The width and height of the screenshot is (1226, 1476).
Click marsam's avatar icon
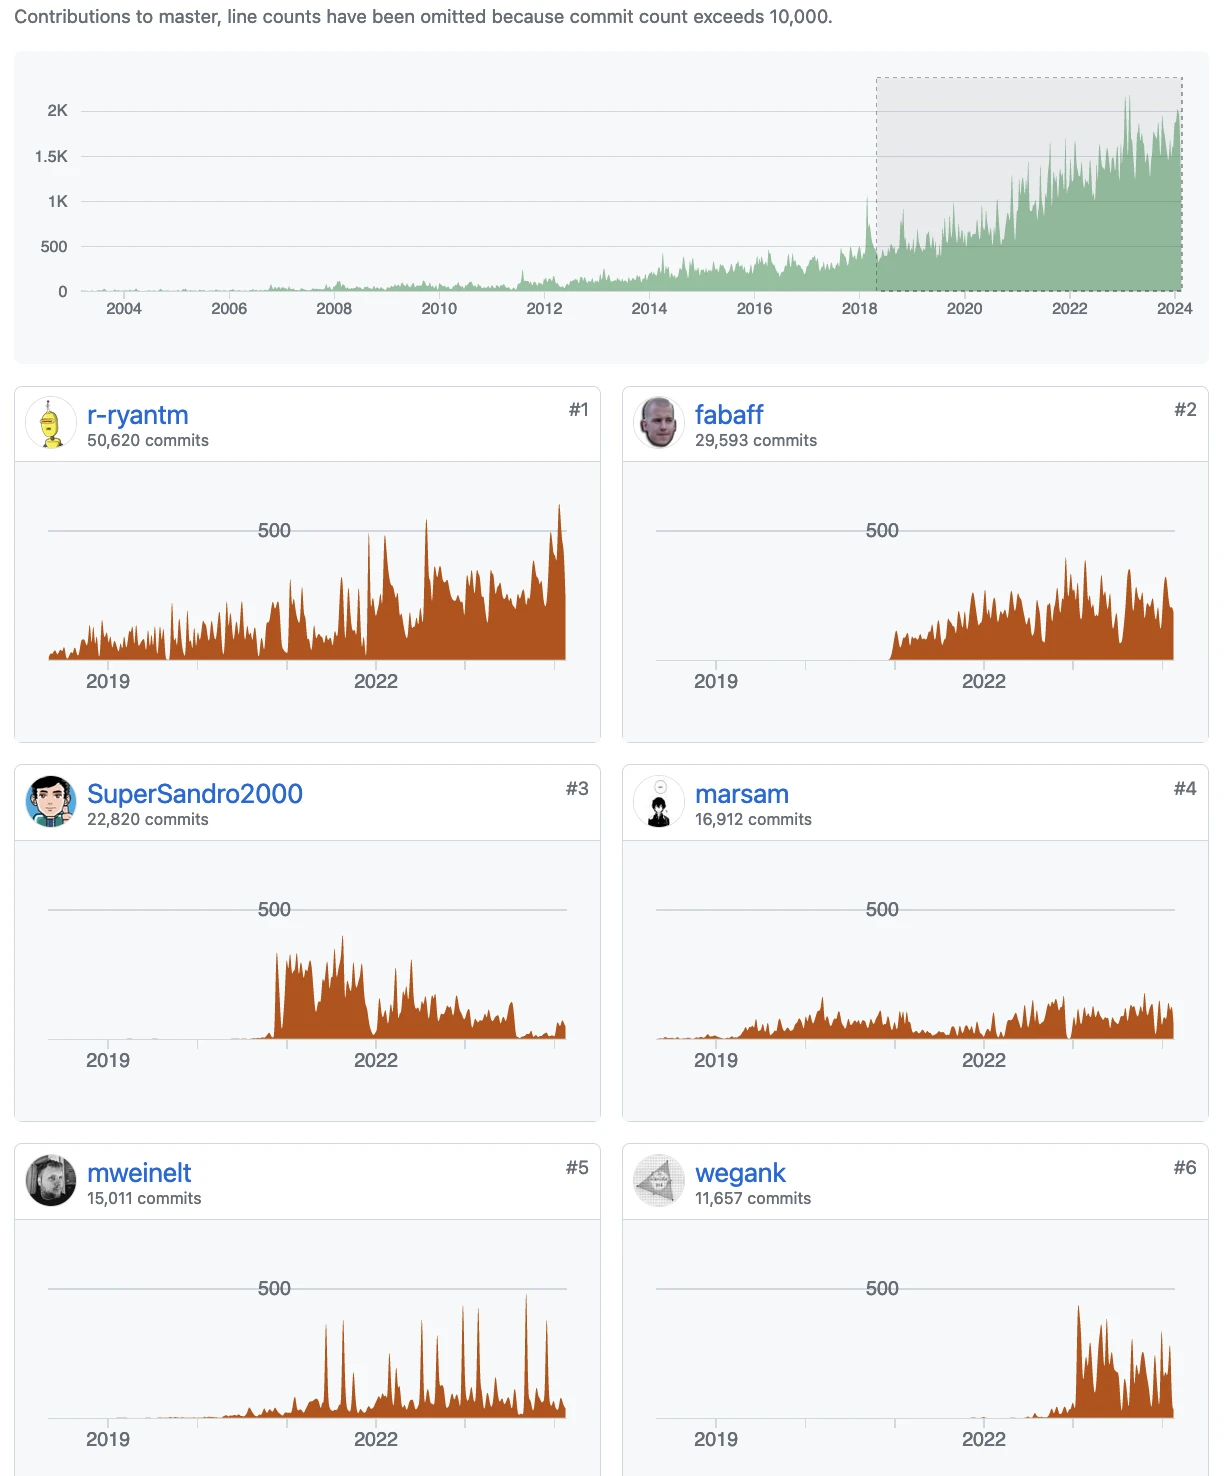tap(658, 802)
